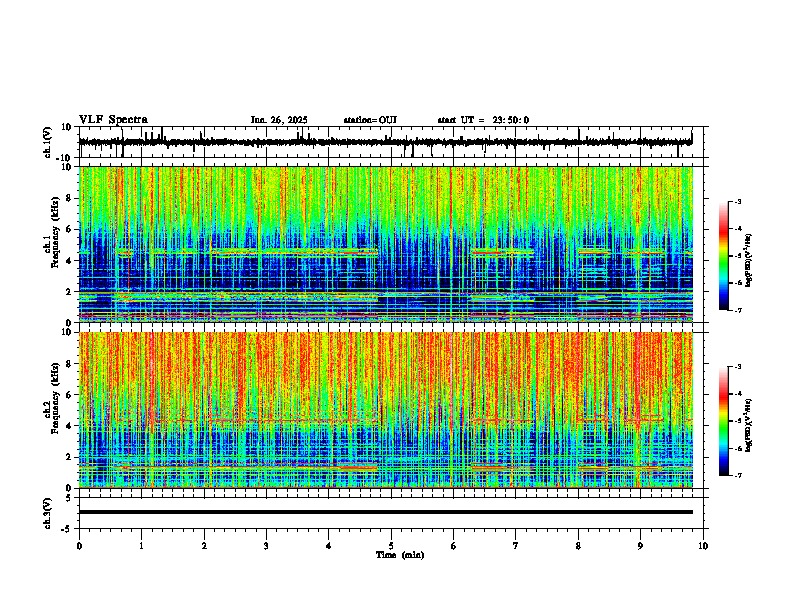Click the "ch.1(V)" axis label

48,142
